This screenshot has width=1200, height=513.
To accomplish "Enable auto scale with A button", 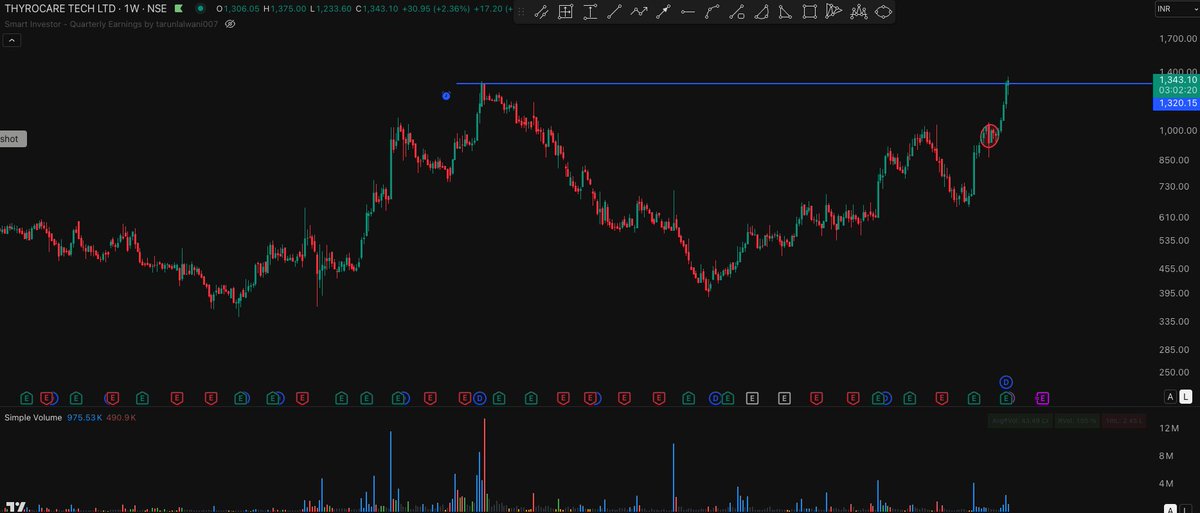I will click(1170, 397).
